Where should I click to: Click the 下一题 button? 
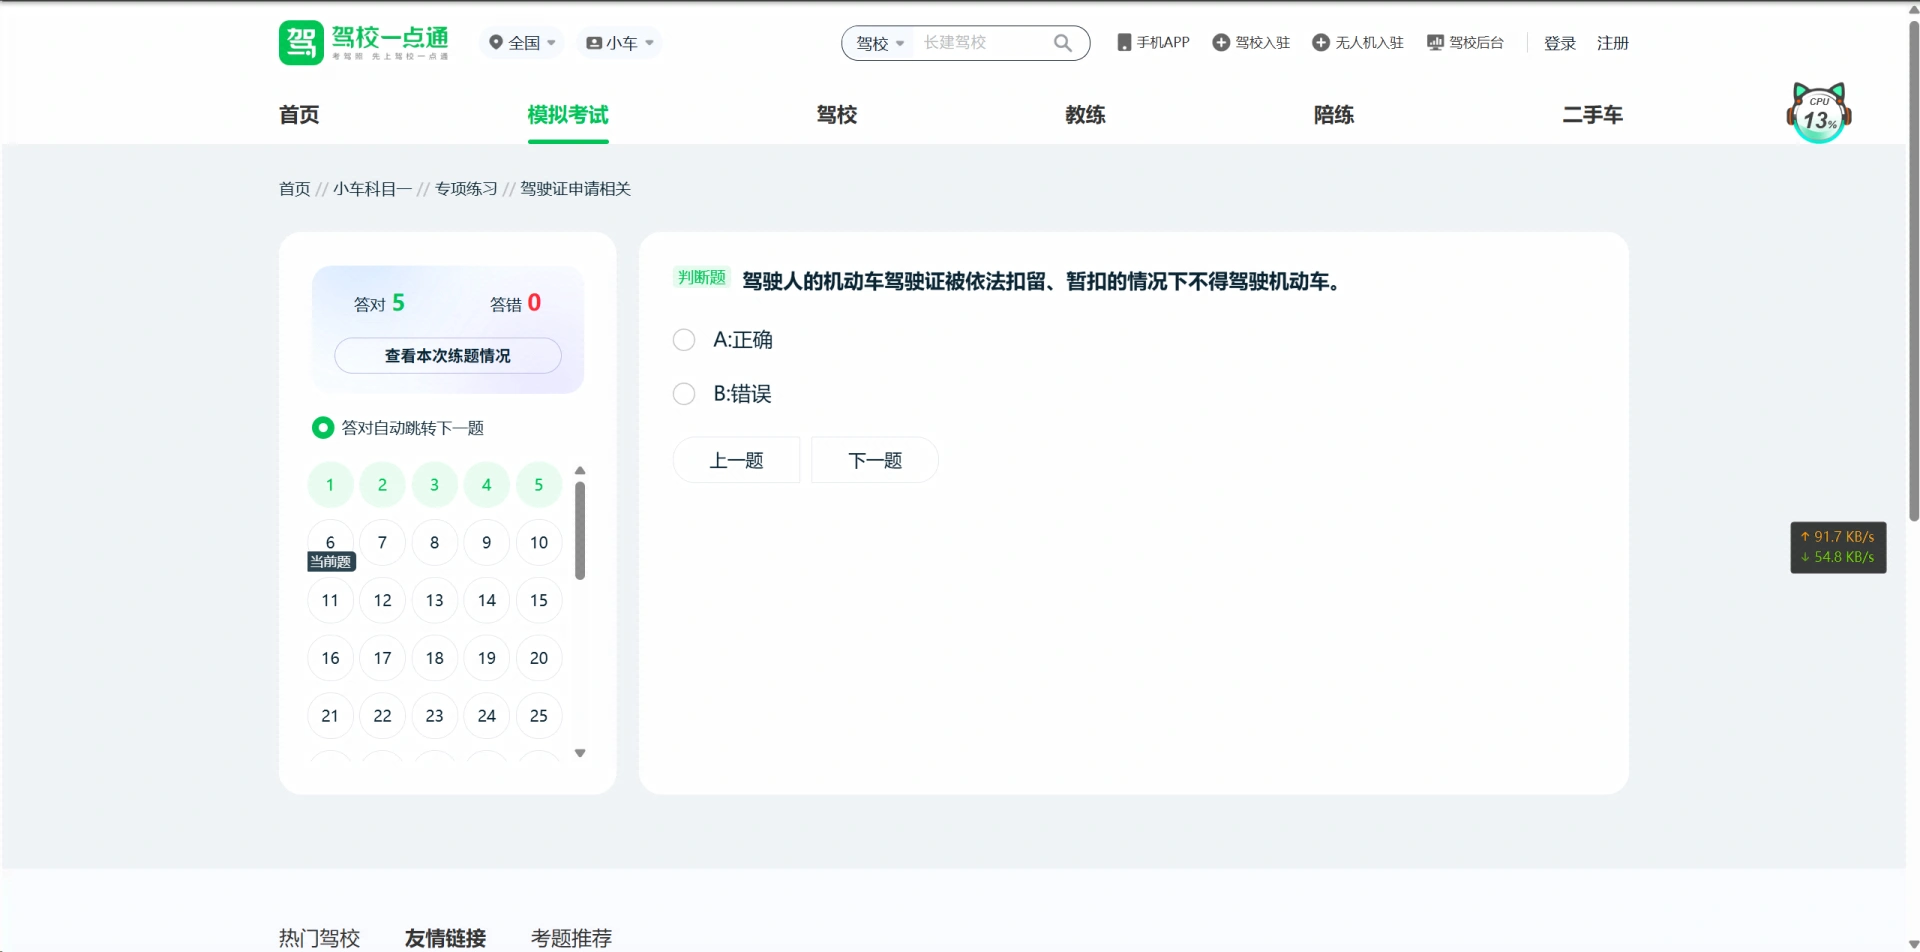(874, 460)
